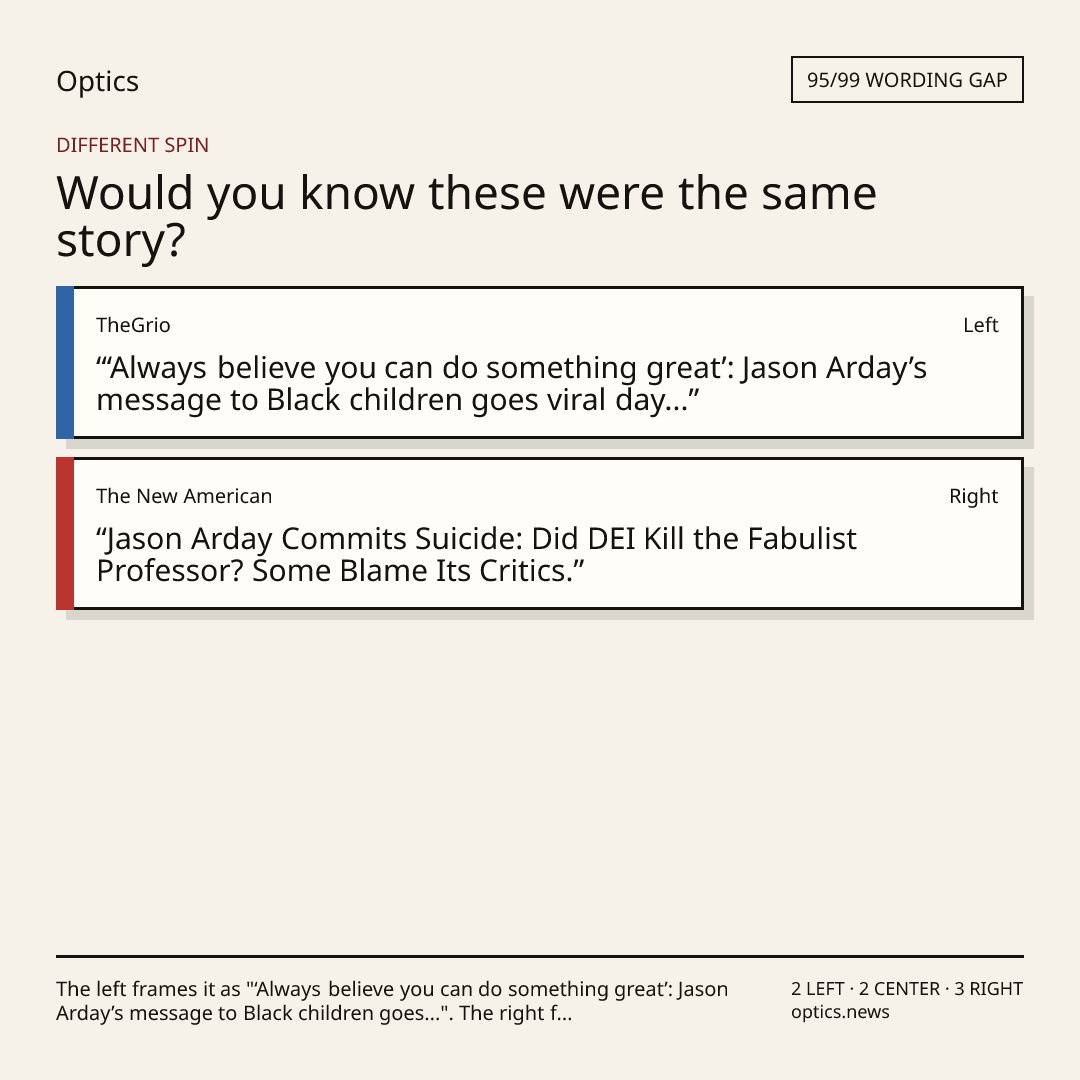Click the 'Right' bias label
The image size is (1080, 1080).
point(973,496)
